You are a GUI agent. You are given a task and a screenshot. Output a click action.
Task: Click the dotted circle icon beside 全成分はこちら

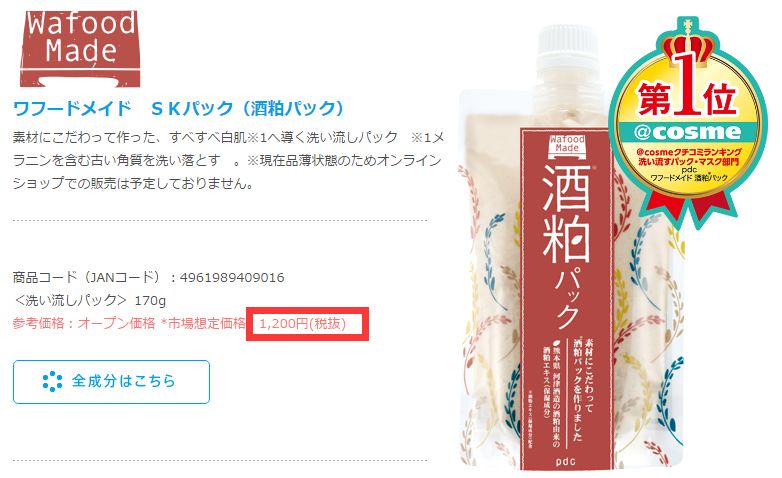click(x=52, y=381)
